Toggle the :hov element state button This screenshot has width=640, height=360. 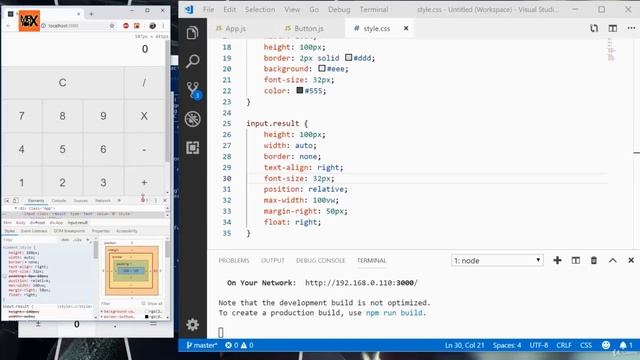(65, 240)
